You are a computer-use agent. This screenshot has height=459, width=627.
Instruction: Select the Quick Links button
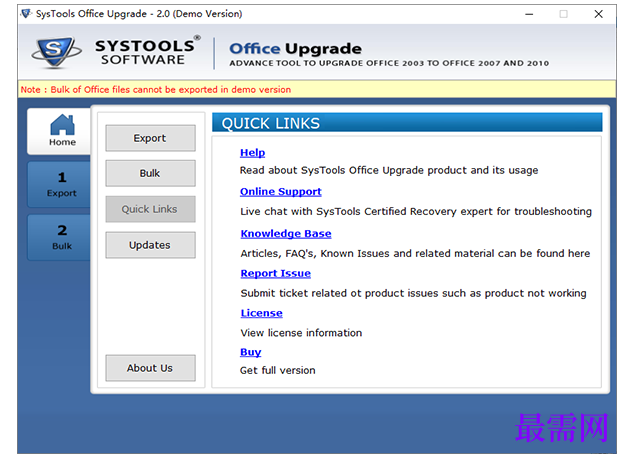(x=150, y=209)
